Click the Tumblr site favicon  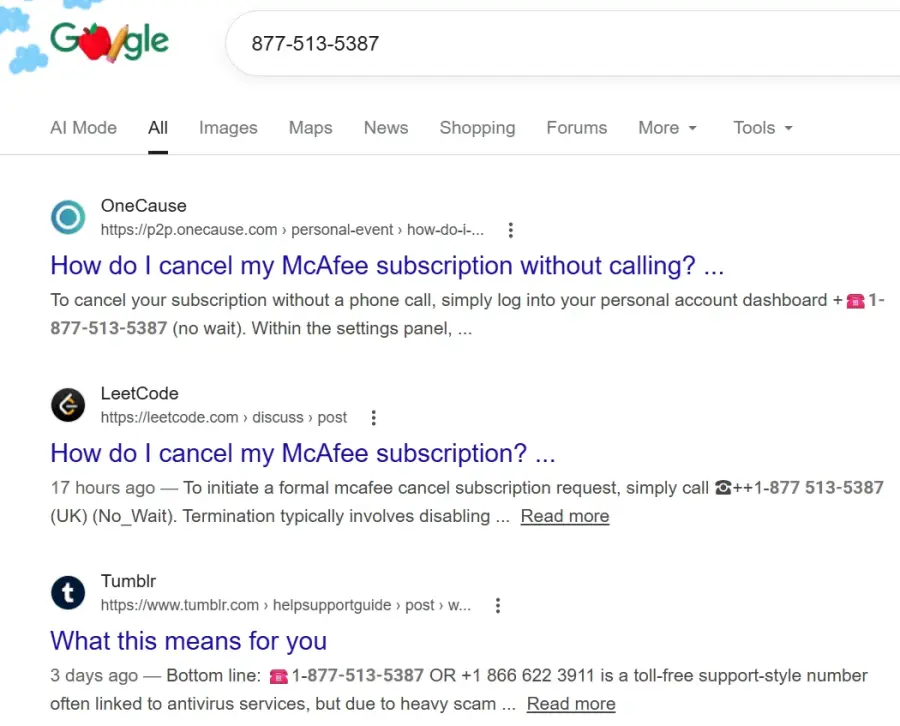(68, 592)
